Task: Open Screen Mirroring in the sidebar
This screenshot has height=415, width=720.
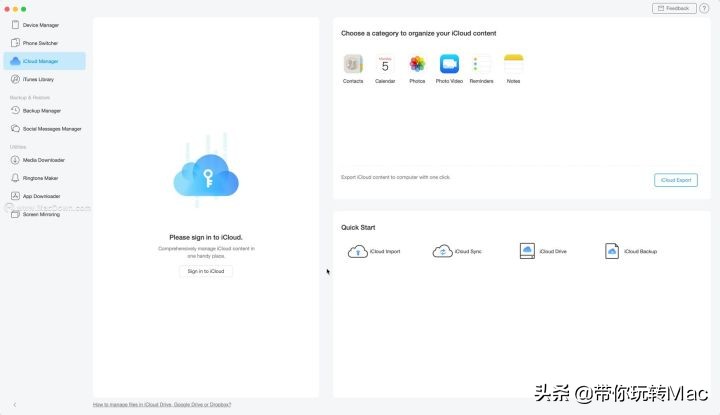Action: pos(45,214)
